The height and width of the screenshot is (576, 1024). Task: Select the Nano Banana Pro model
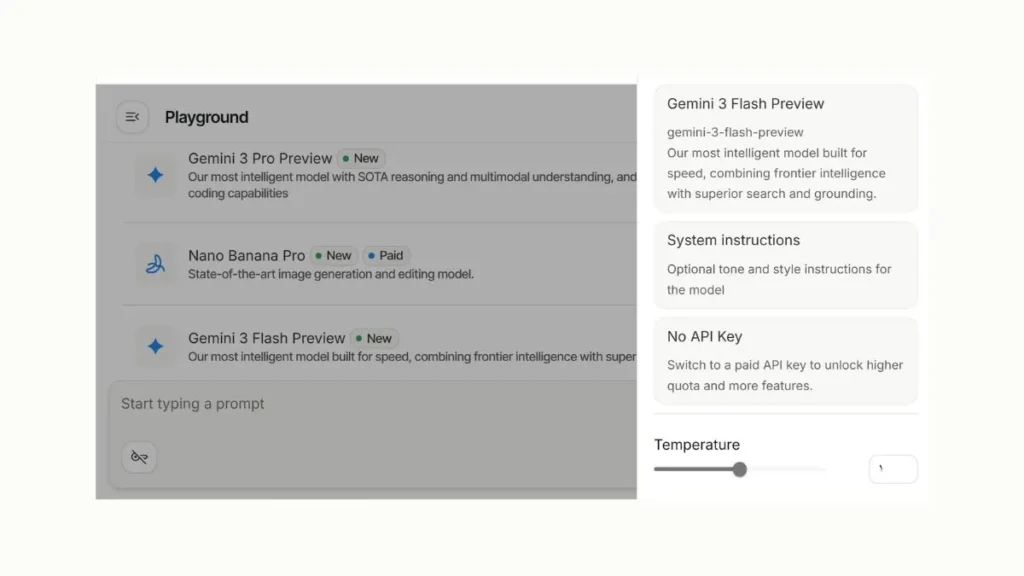click(x=248, y=255)
